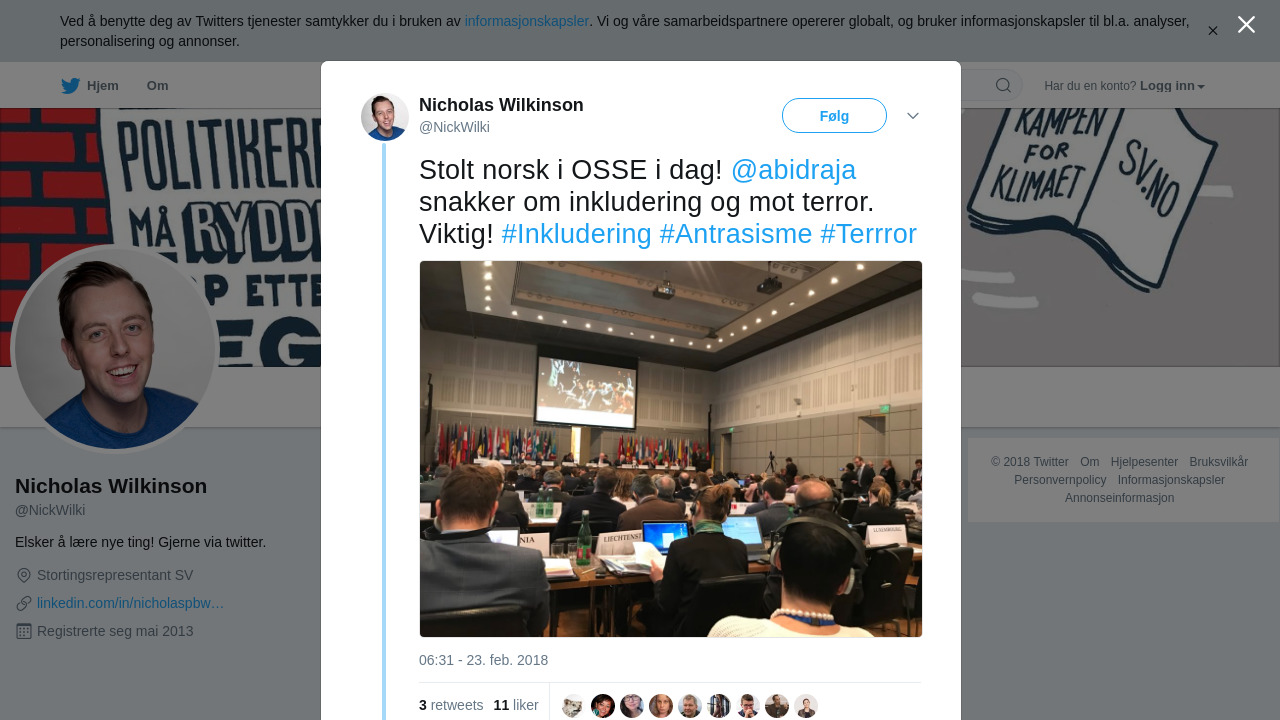Click the search magnifier icon
The width and height of the screenshot is (1280, 720).
pos(1003,85)
